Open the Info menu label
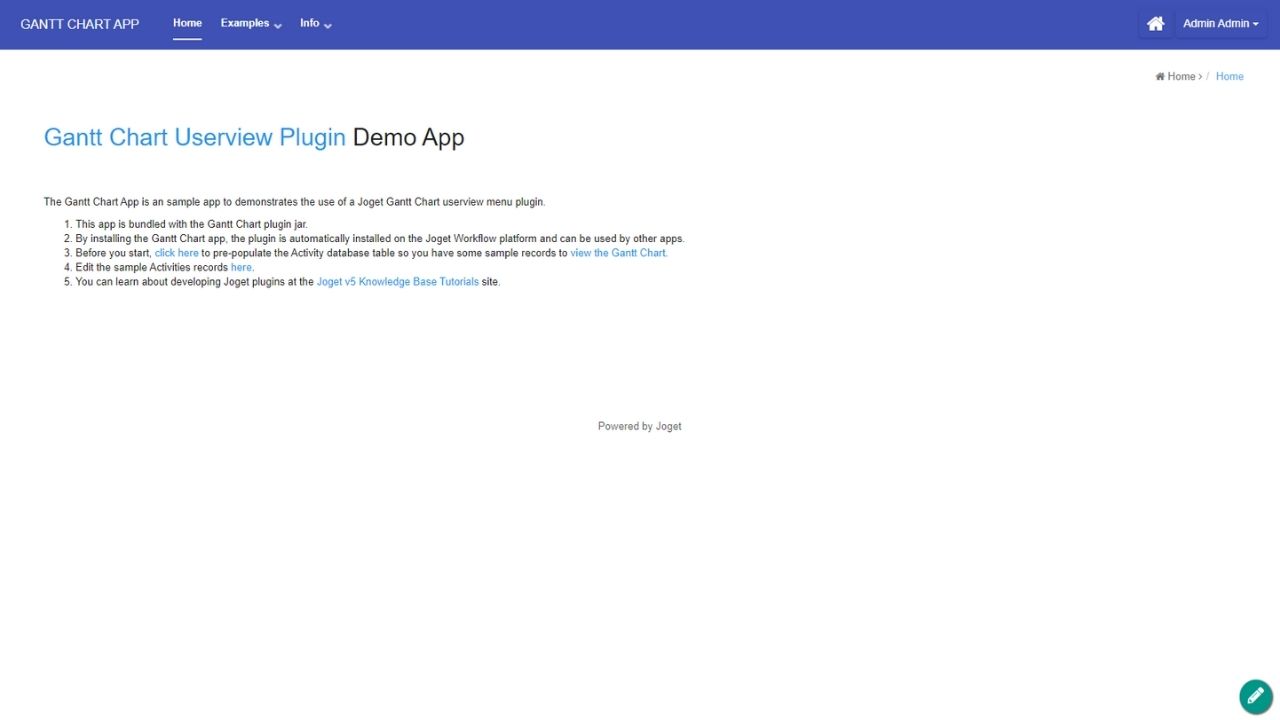The image size is (1280, 720). coord(310,23)
